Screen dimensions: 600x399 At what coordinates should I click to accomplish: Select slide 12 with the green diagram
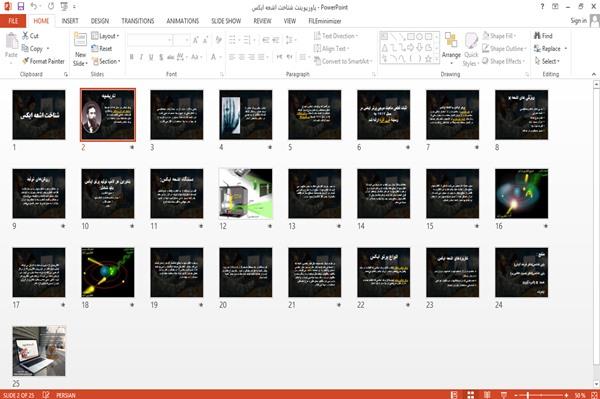pos(246,193)
